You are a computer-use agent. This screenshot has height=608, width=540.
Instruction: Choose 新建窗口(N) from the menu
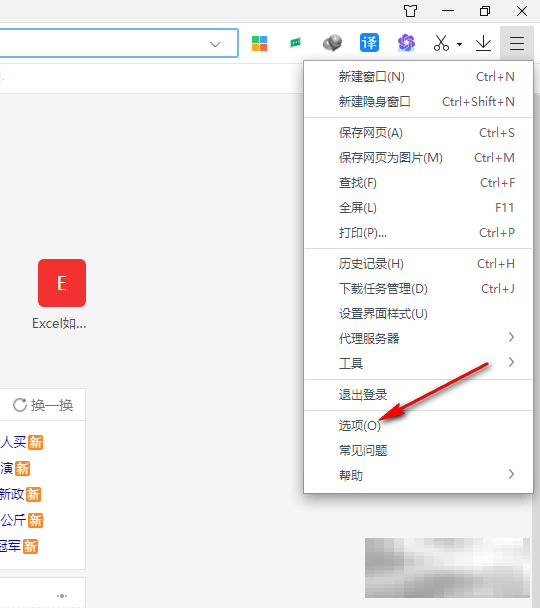[419, 77]
